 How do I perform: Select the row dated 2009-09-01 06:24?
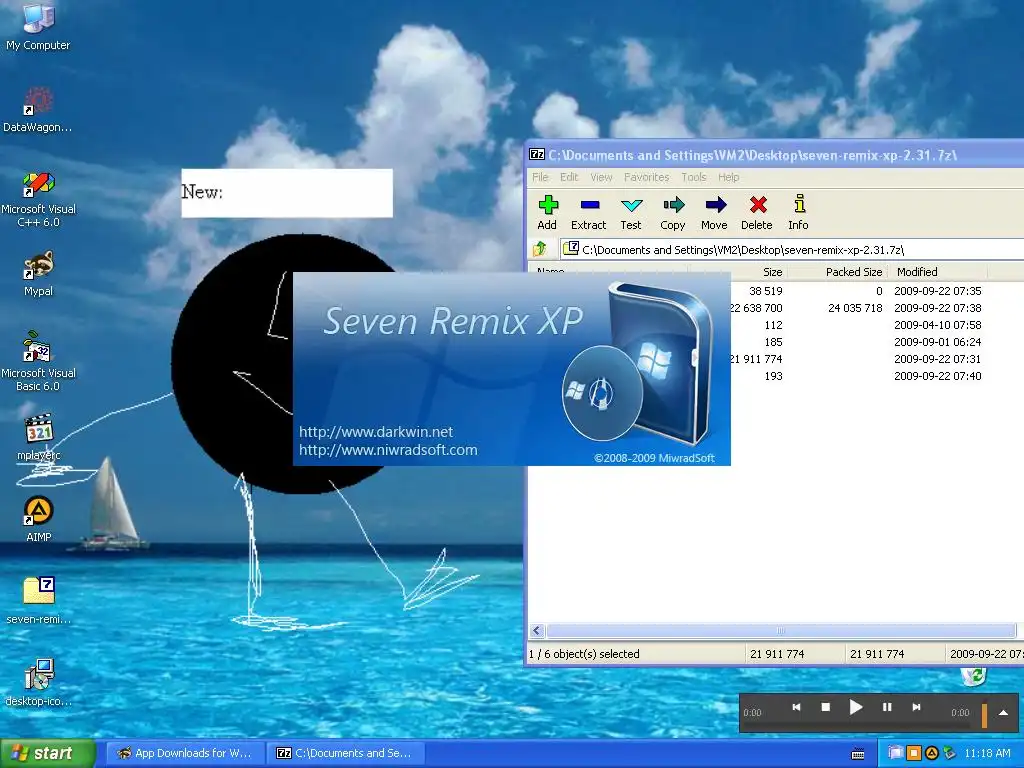point(937,342)
